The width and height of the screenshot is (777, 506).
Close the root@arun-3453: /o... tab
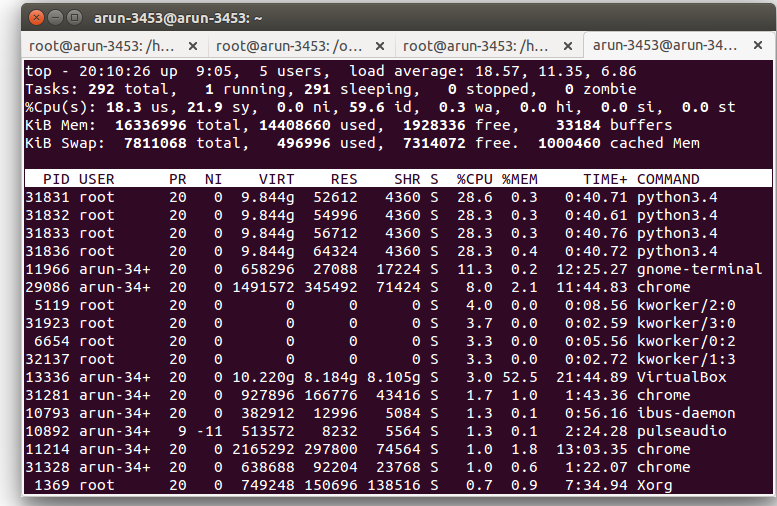click(x=380, y=46)
